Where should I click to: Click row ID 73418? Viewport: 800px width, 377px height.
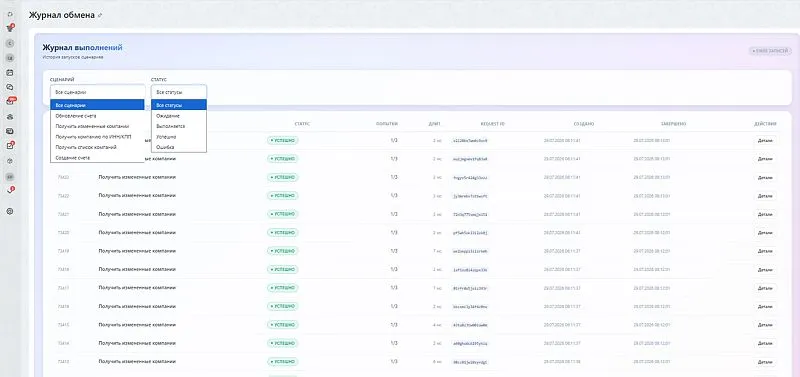click(x=63, y=269)
